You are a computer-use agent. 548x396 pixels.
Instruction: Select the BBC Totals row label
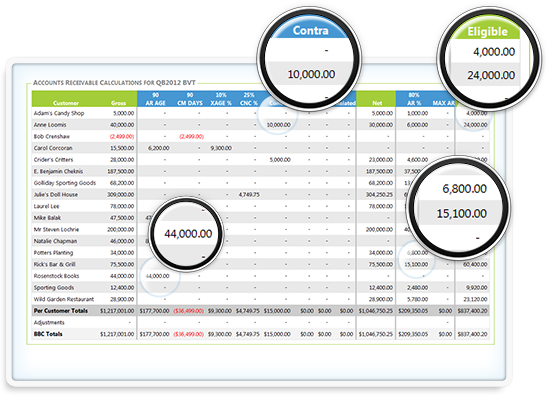click(x=48, y=334)
